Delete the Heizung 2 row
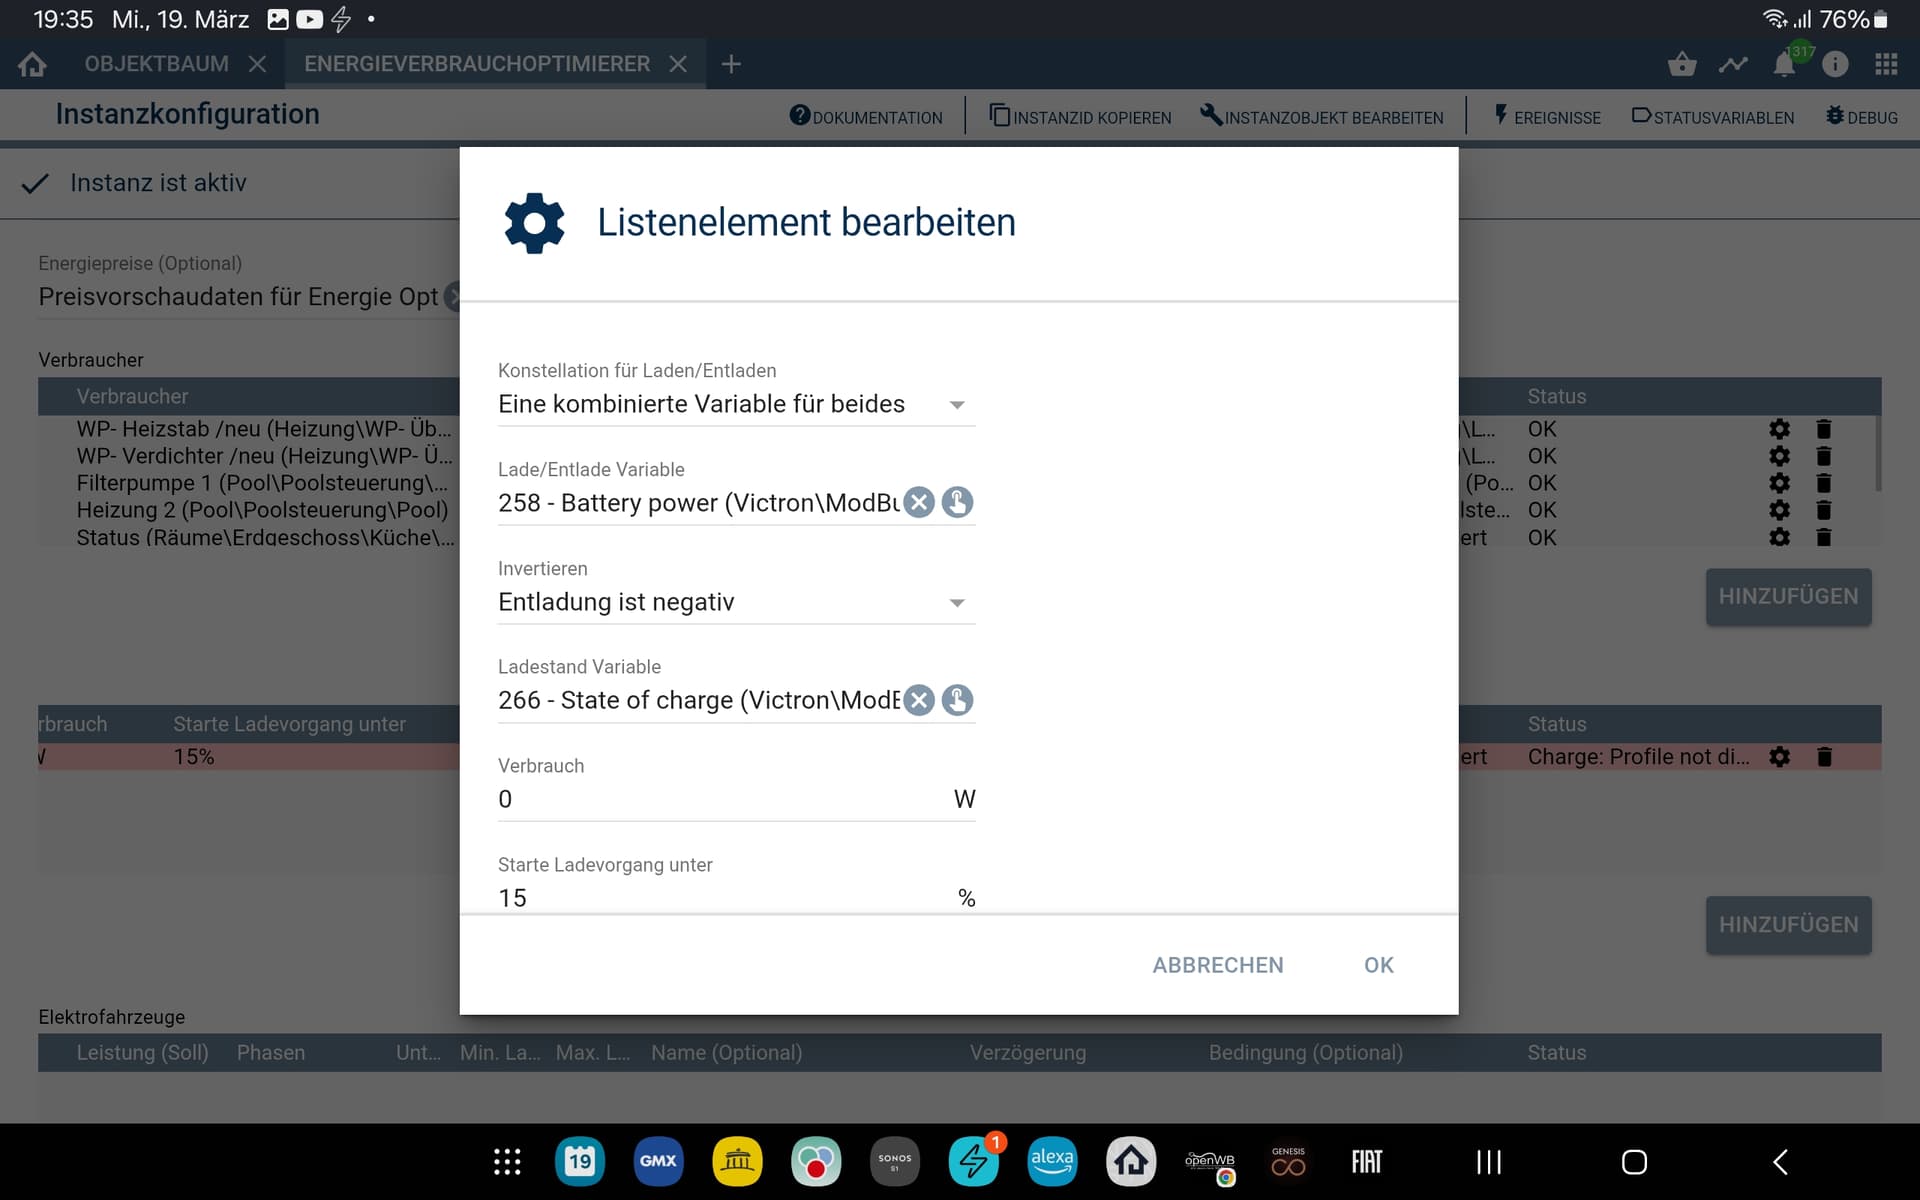Image resolution: width=1920 pixels, height=1200 pixels. pyautogui.click(x=1823, y=510)
